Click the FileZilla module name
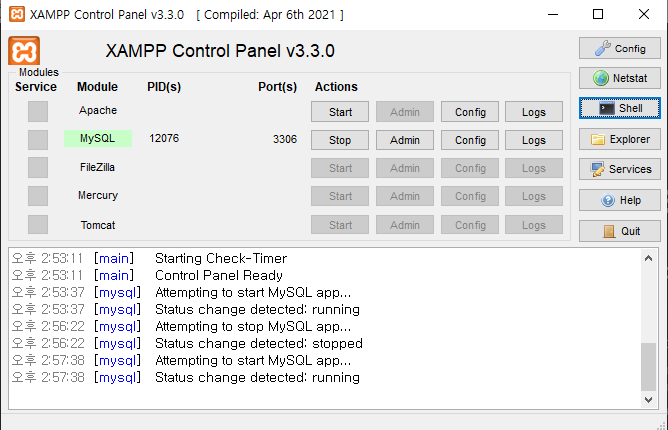The height and width of the screenshot is (430, 668). (x=97, y=167)
